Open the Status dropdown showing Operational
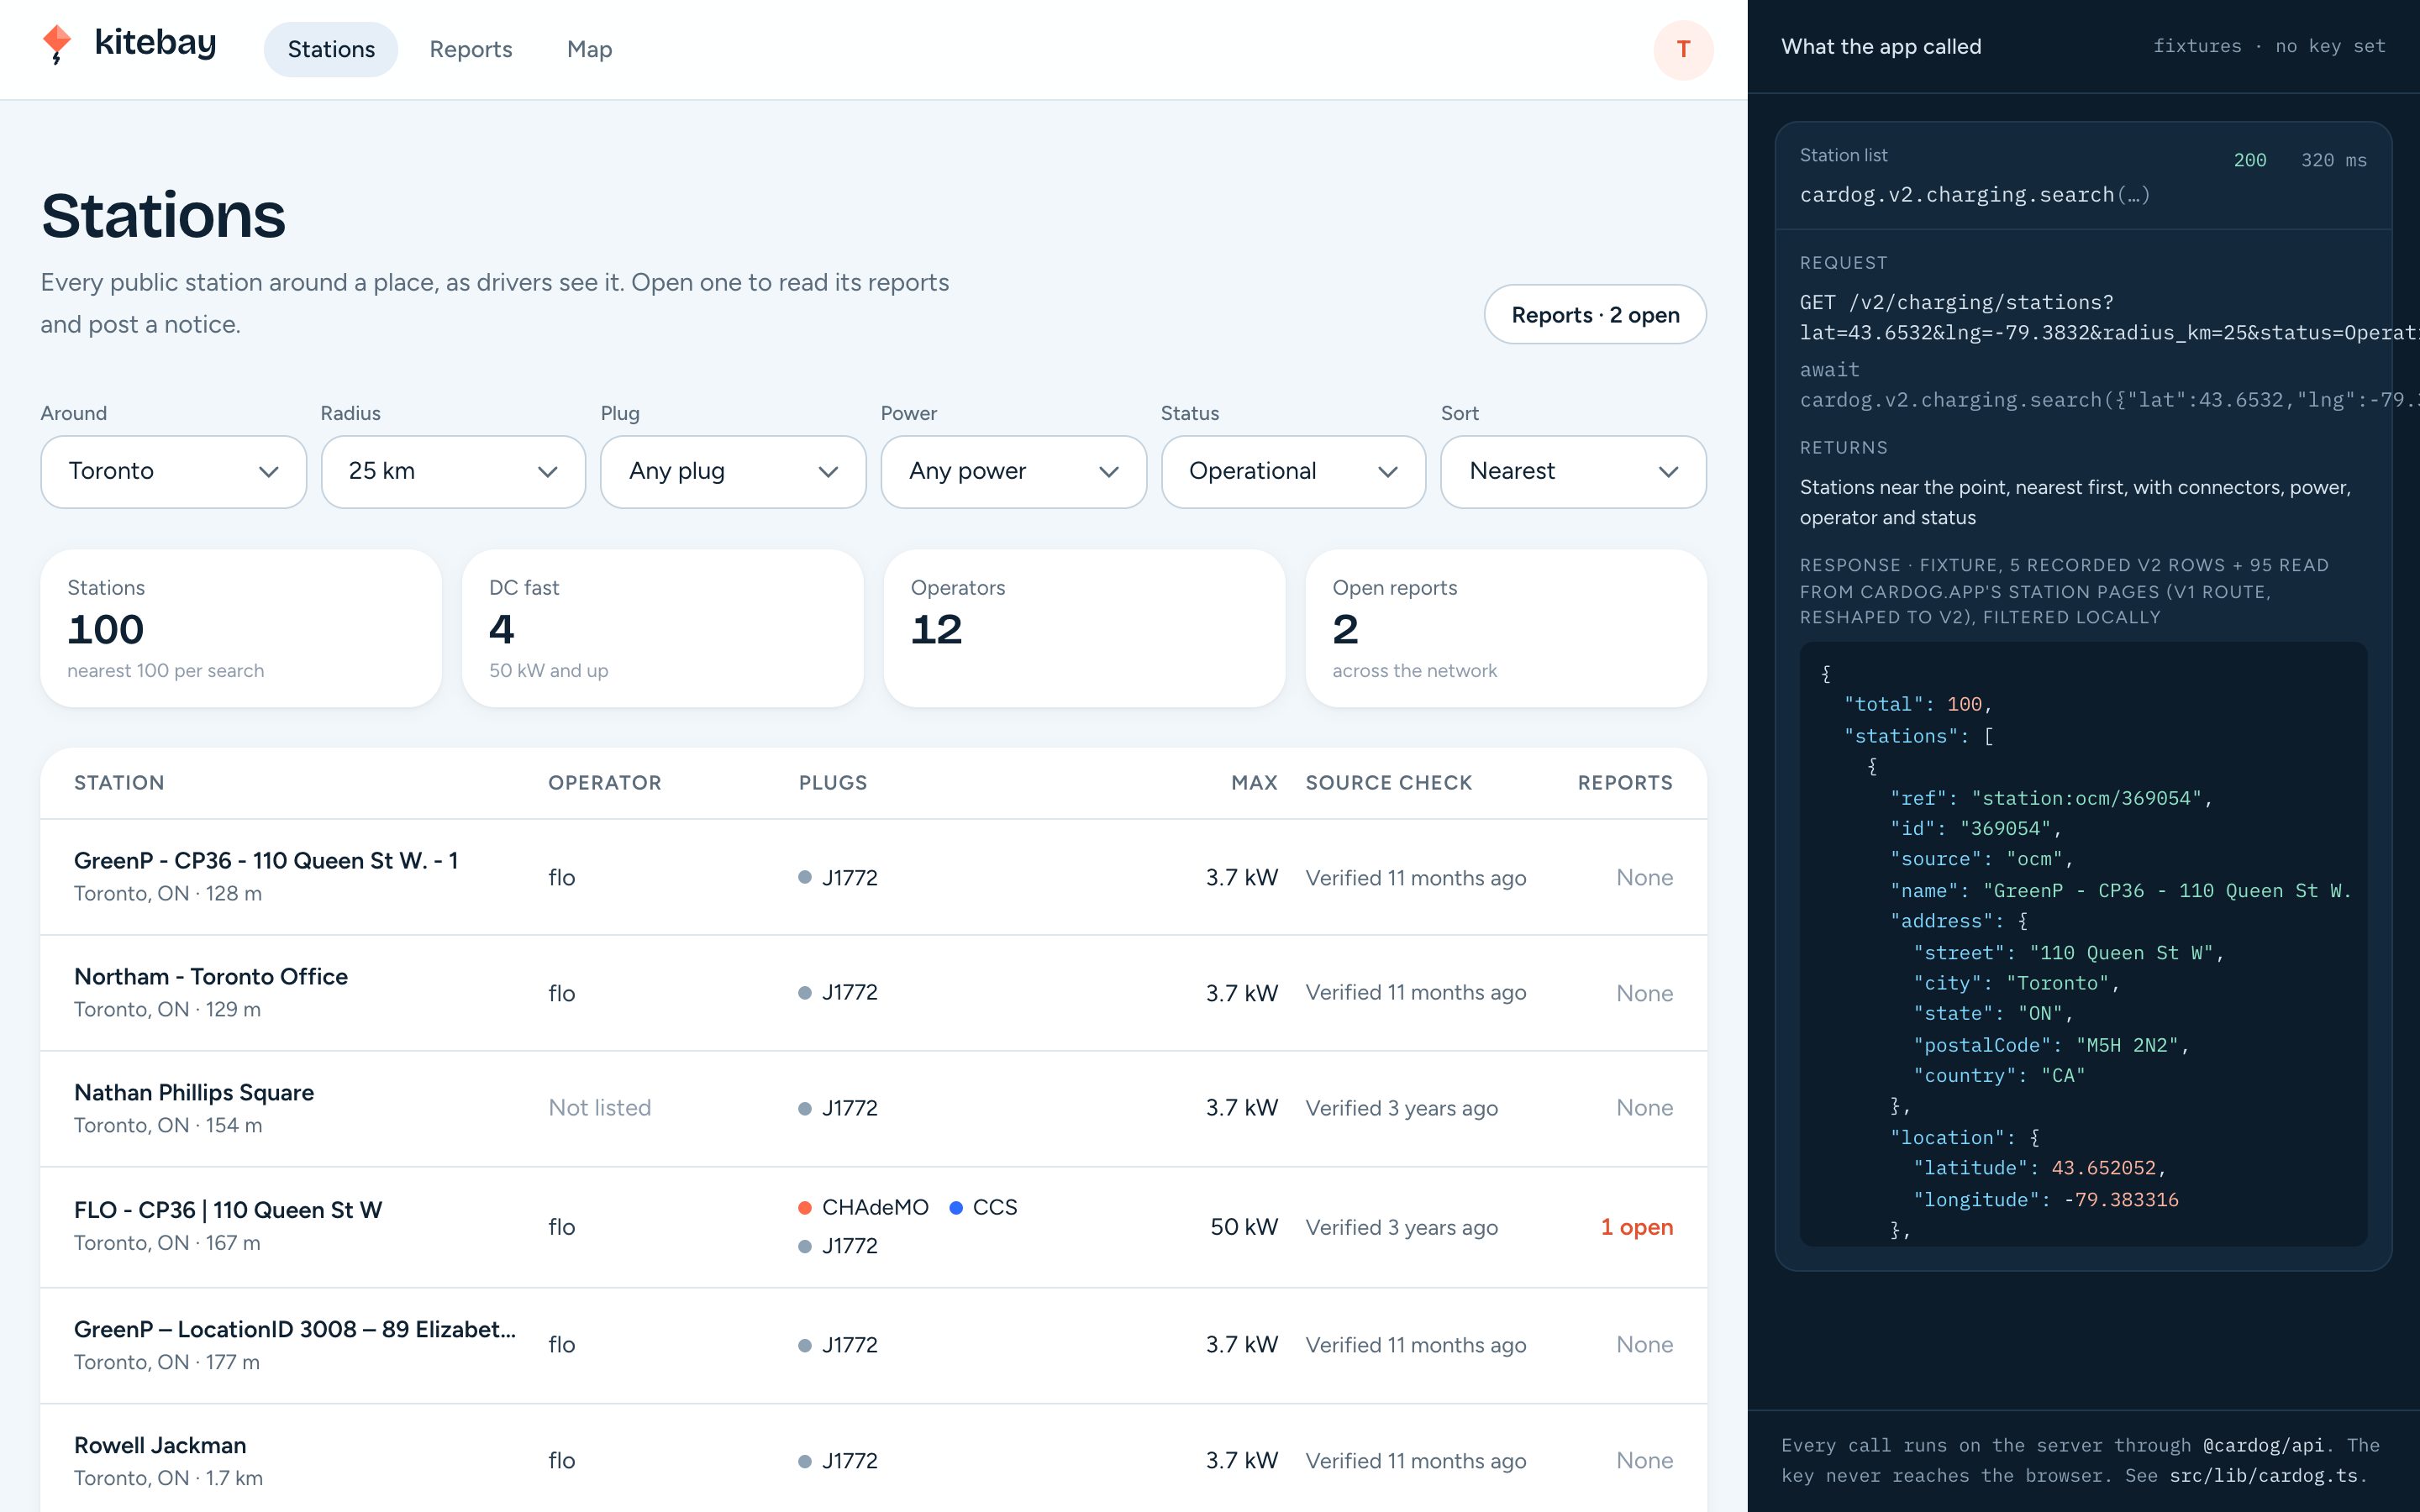The width and height of the screenshot is (2420, 1512). pos(1293,471)
